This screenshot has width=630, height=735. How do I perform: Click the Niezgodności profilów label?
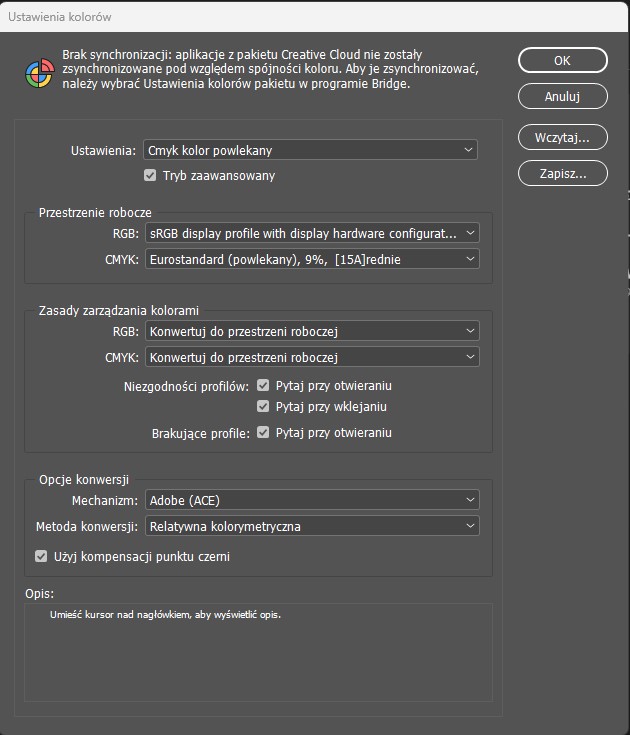[x=186, y=387]
